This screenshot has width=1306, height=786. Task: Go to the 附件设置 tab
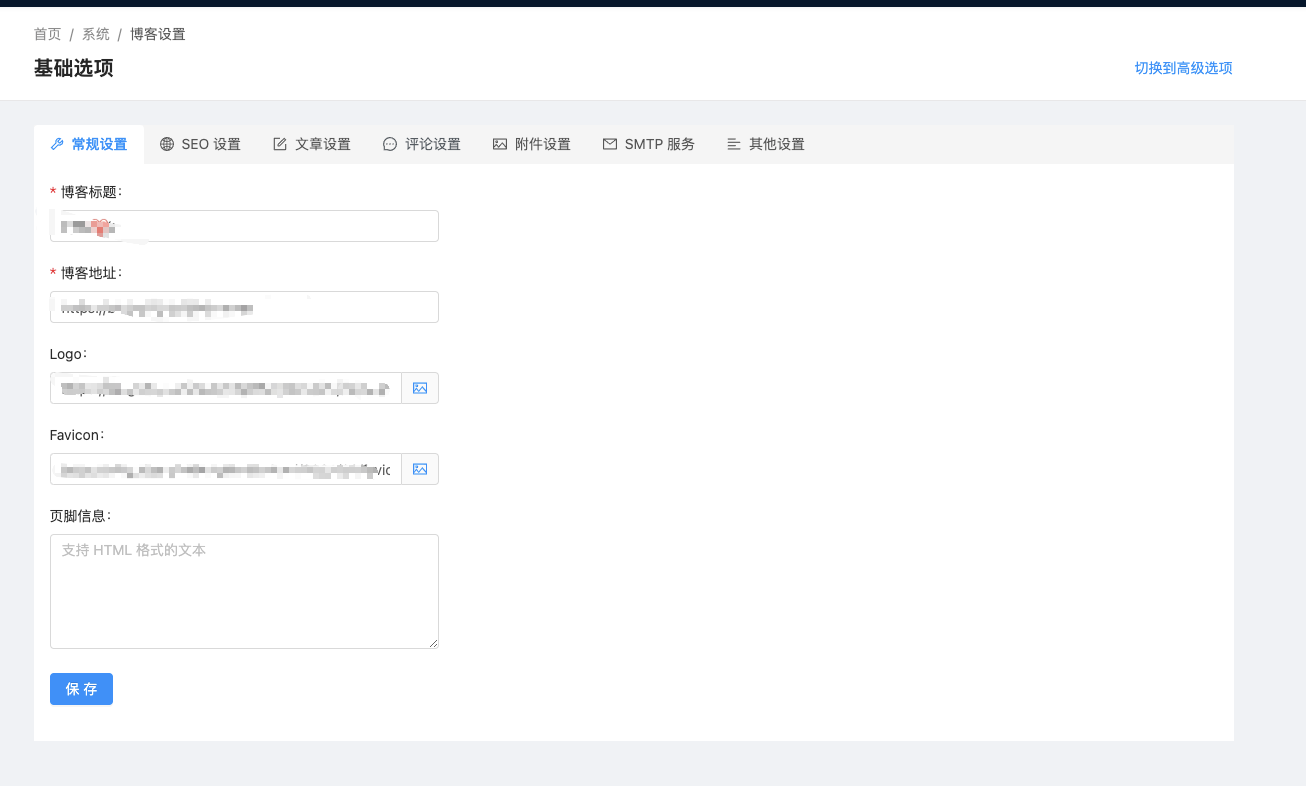pyautogui.click(x=532, y=144)
